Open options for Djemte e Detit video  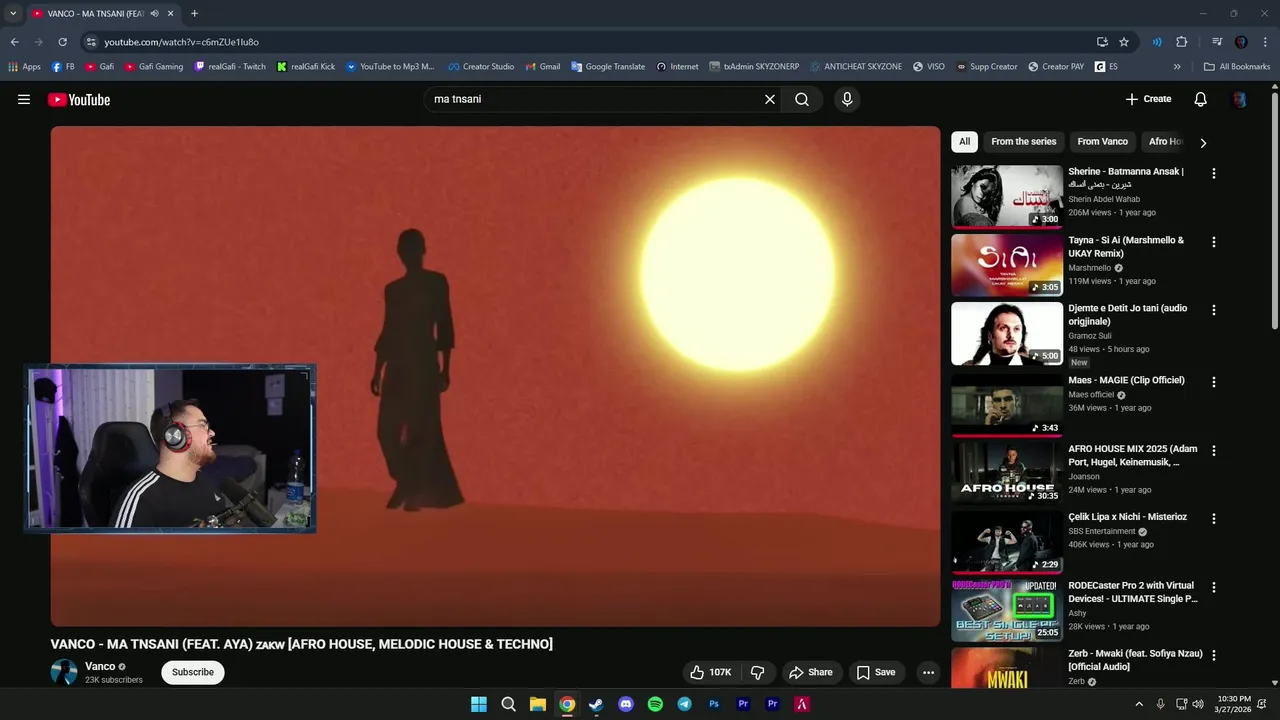point(1214,310)
